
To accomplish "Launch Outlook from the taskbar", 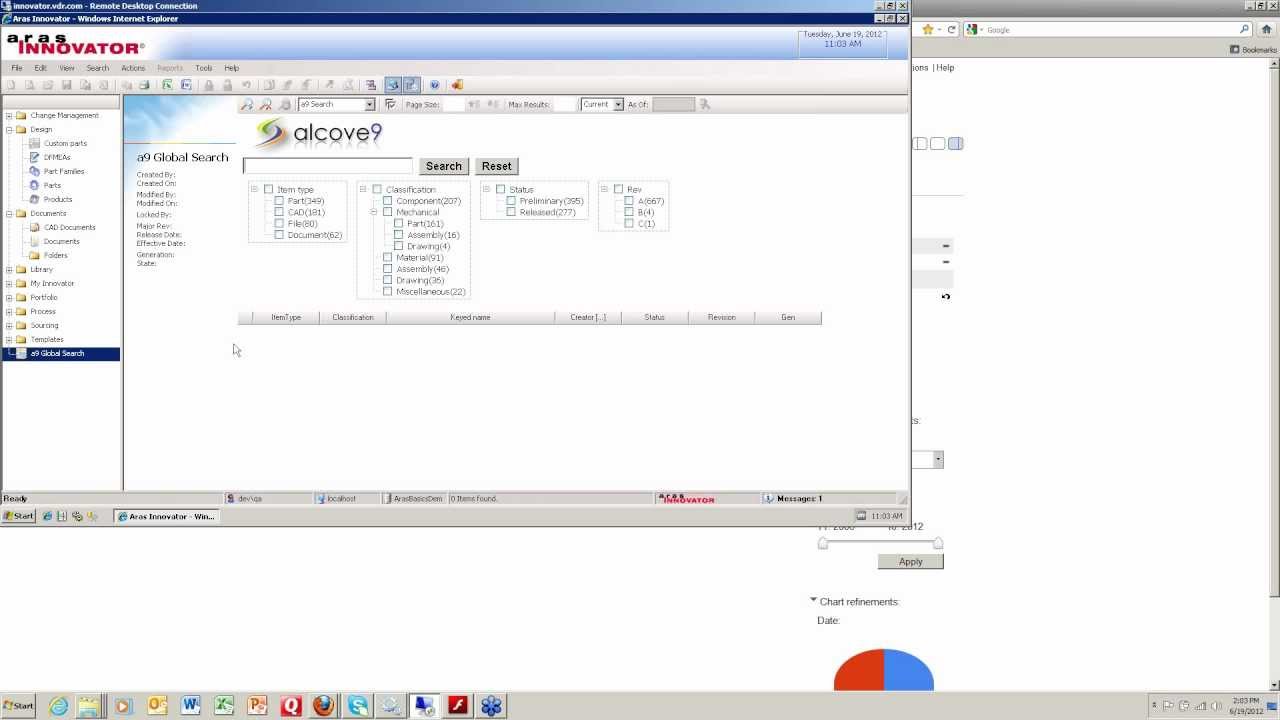I will pos(157,706).
